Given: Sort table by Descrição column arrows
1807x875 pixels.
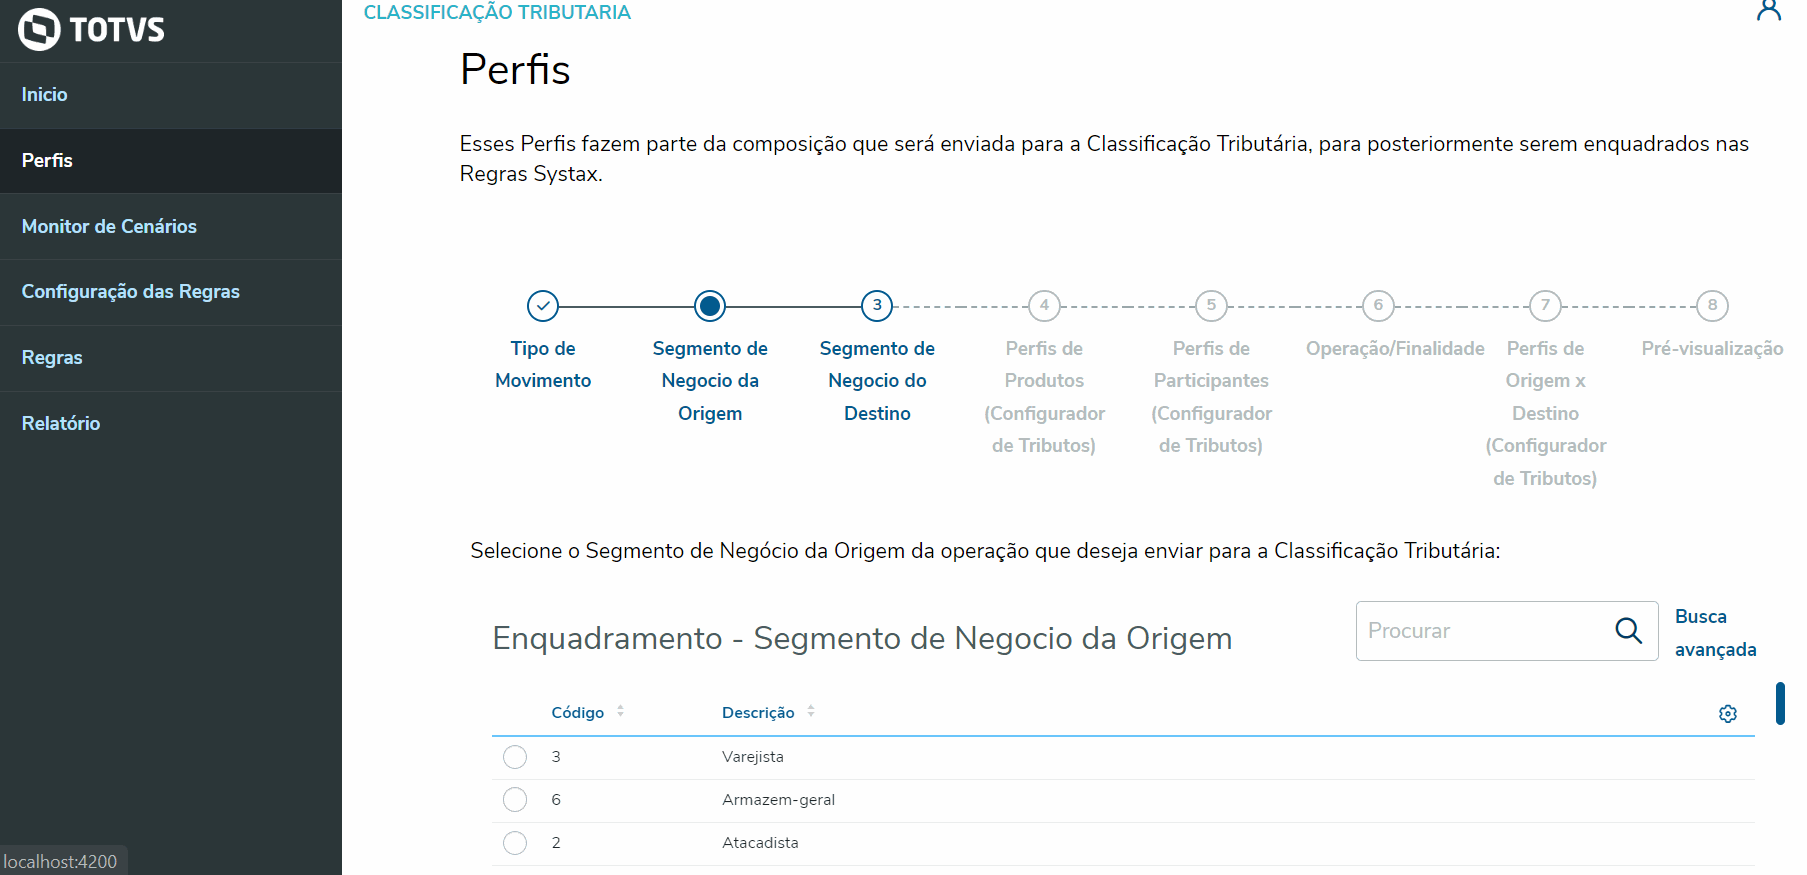Looking at the screenshot, I should click(811, 712).
